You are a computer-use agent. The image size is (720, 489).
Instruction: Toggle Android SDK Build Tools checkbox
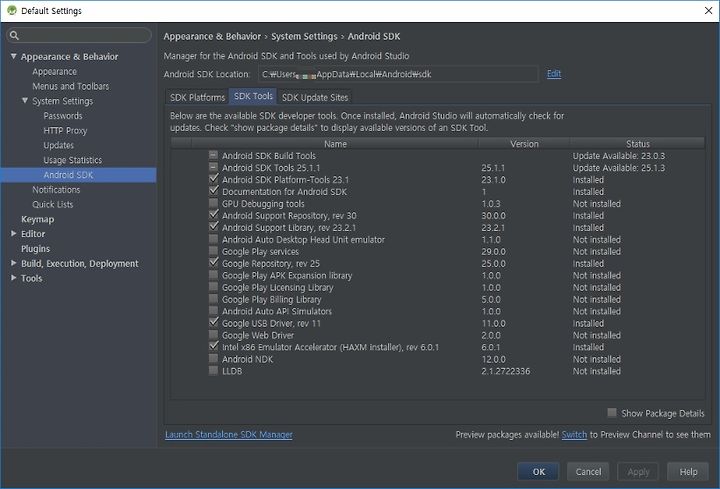click(213, 155)
